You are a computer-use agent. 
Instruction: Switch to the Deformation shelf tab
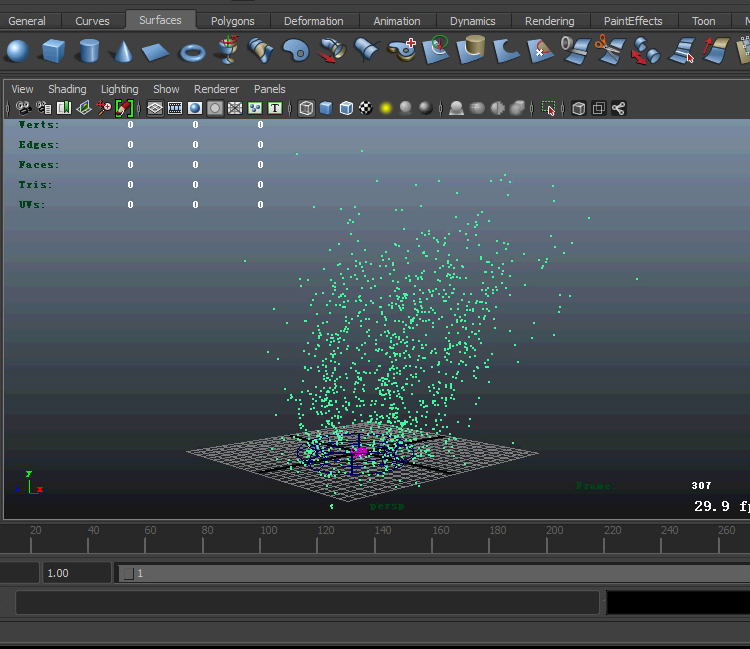[x=314, y=21]
